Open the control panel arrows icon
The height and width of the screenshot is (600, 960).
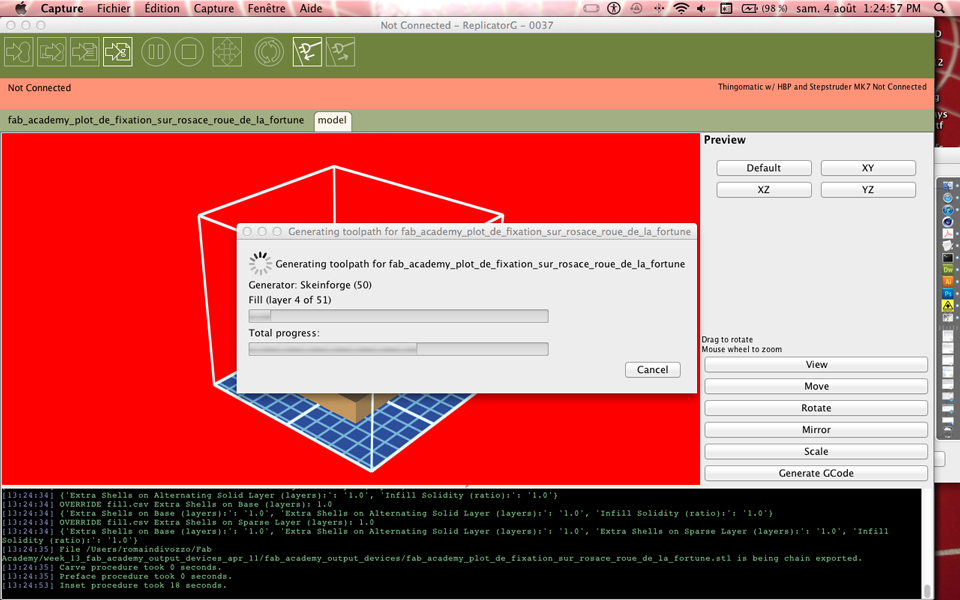(227, 52)
